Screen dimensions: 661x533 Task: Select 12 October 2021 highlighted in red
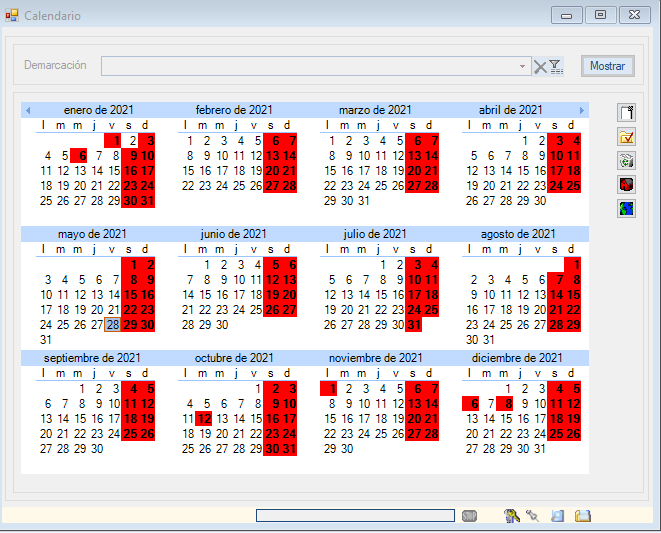tap(204, 419)
